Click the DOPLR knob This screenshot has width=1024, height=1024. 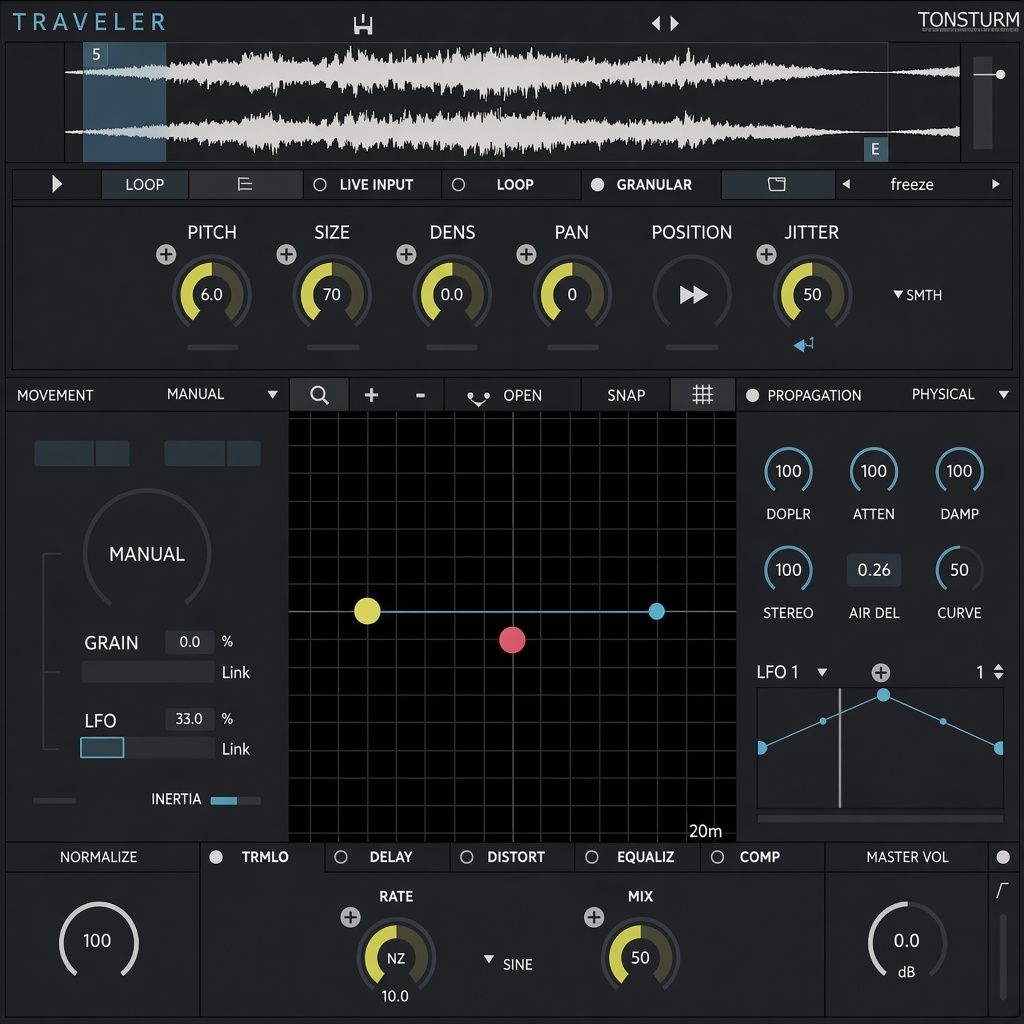click(x=788, y=471)
